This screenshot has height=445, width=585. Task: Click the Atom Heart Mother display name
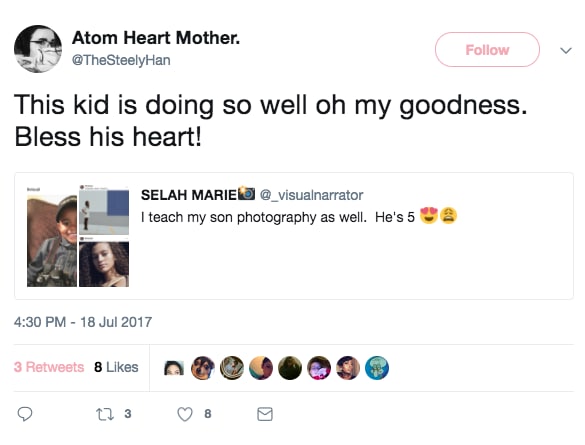coord(156,38)
